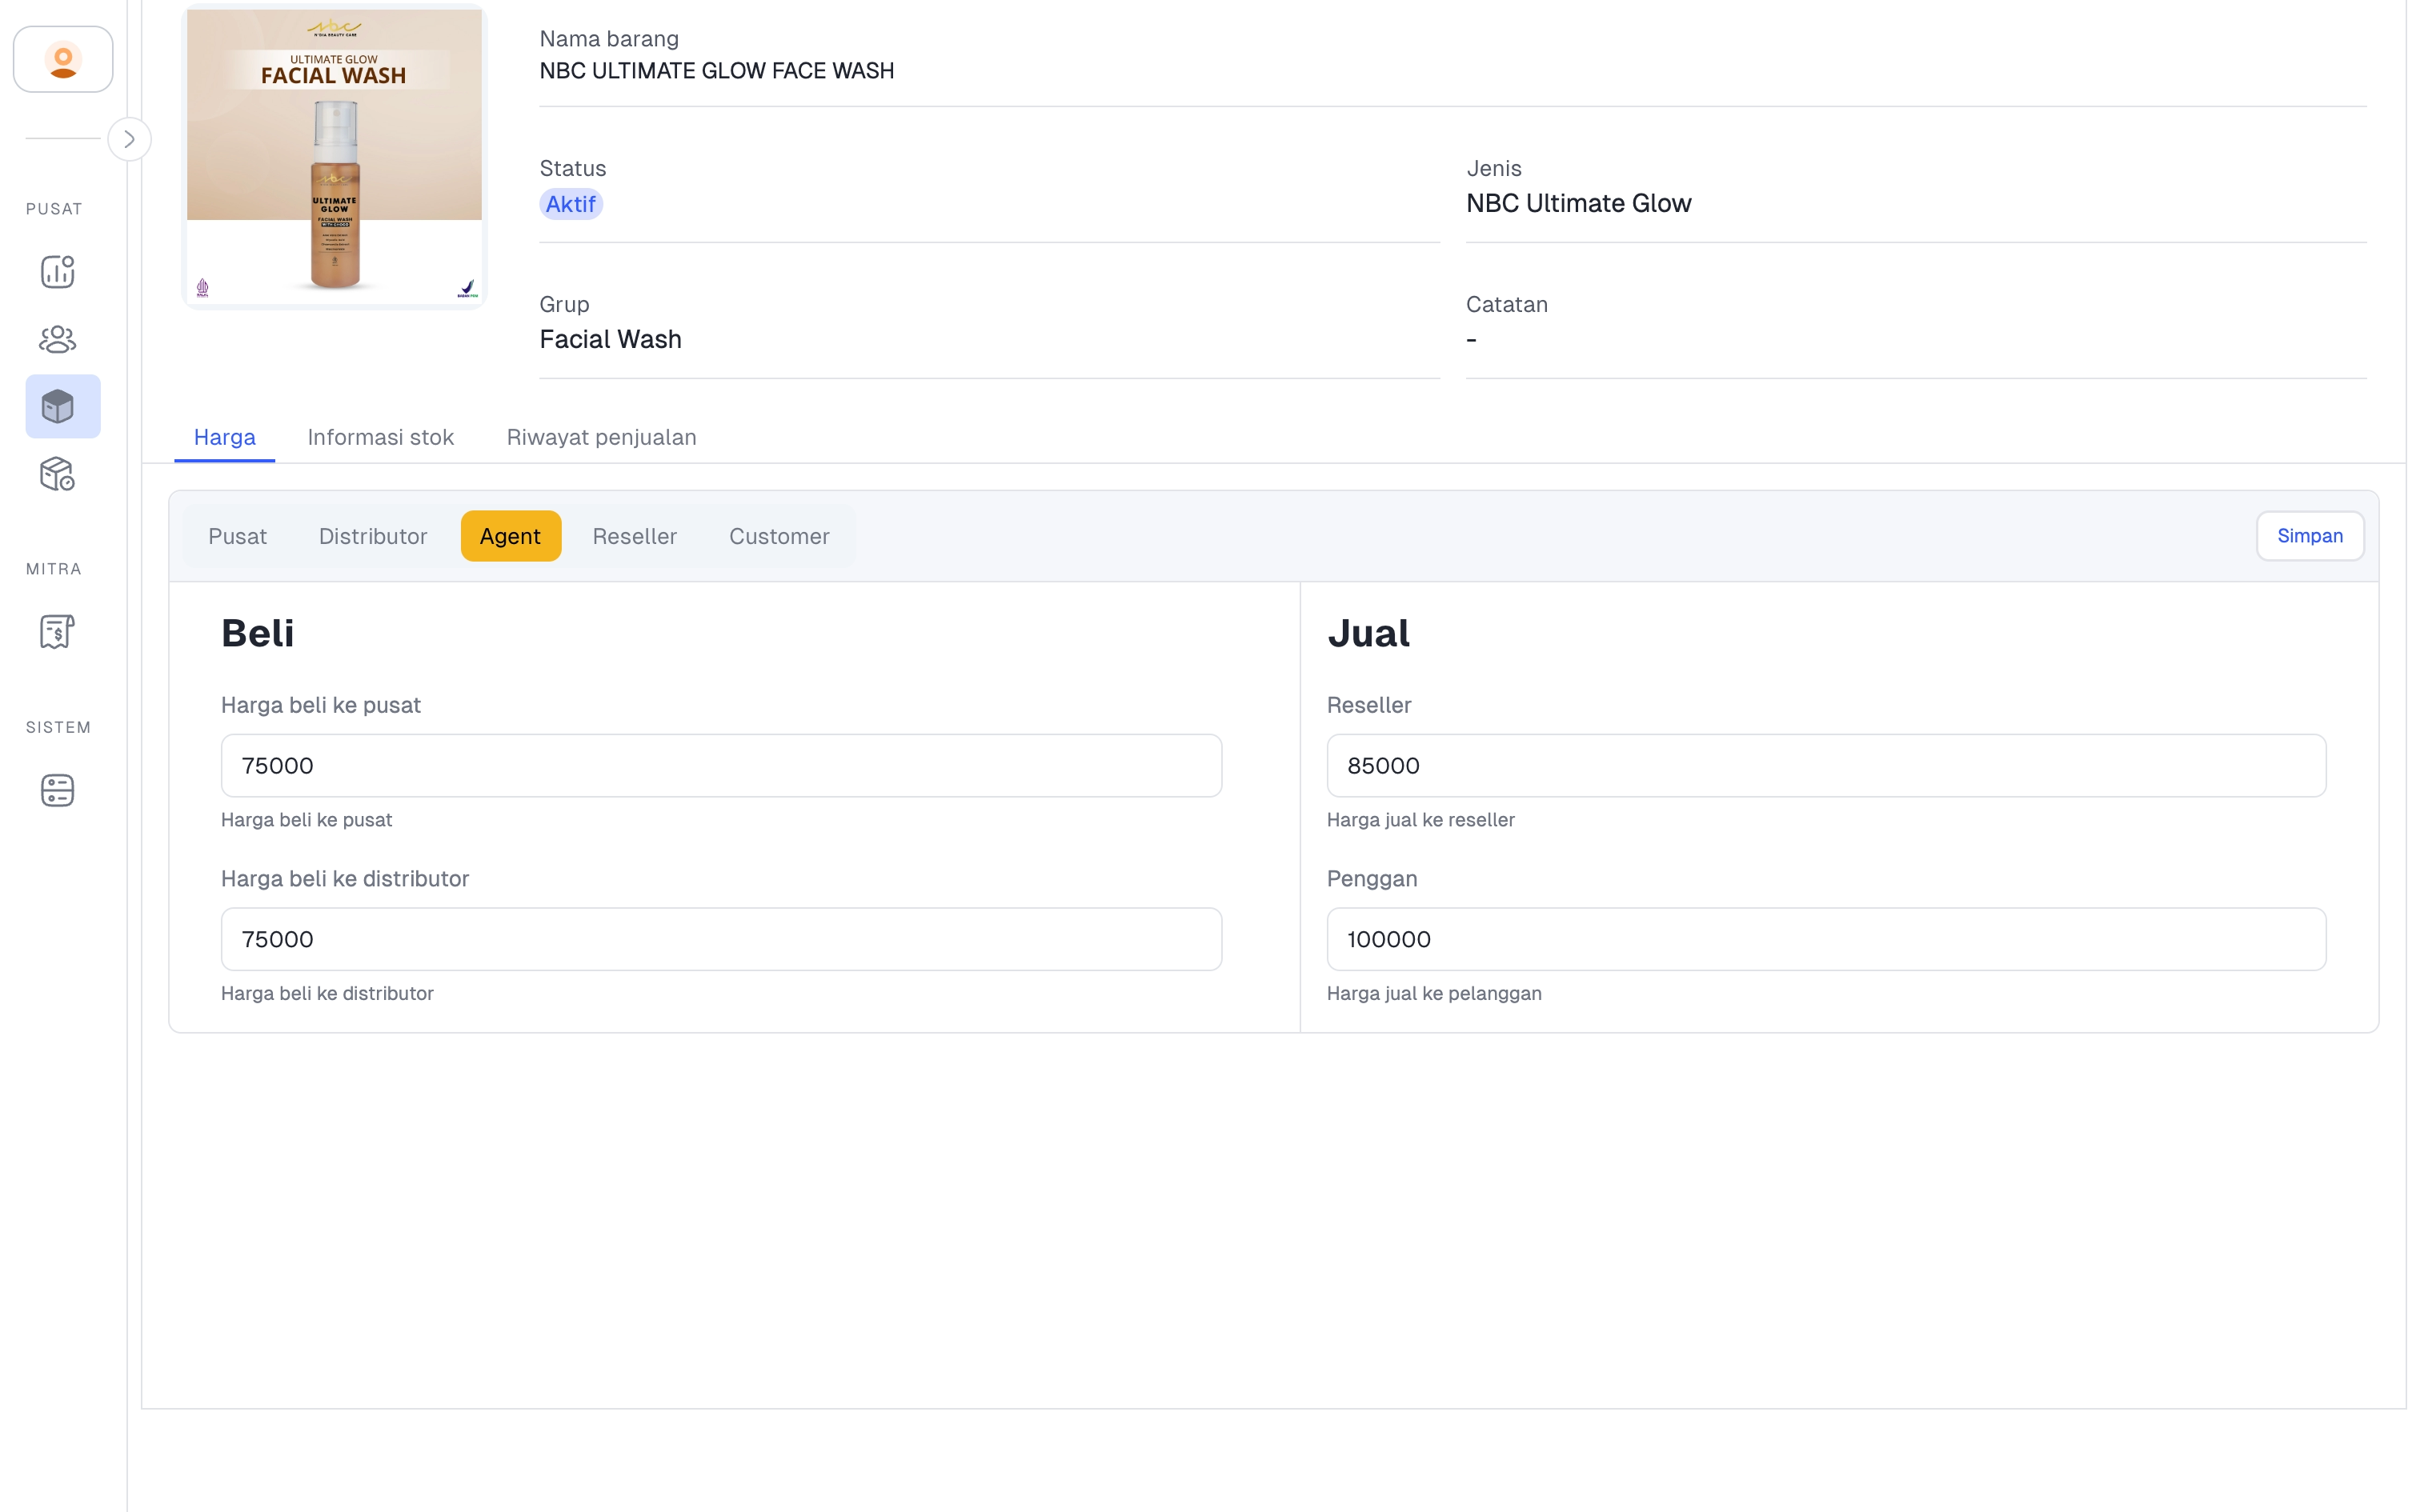
Task: Switch to the Harga tab
Action: click(225, 437)
